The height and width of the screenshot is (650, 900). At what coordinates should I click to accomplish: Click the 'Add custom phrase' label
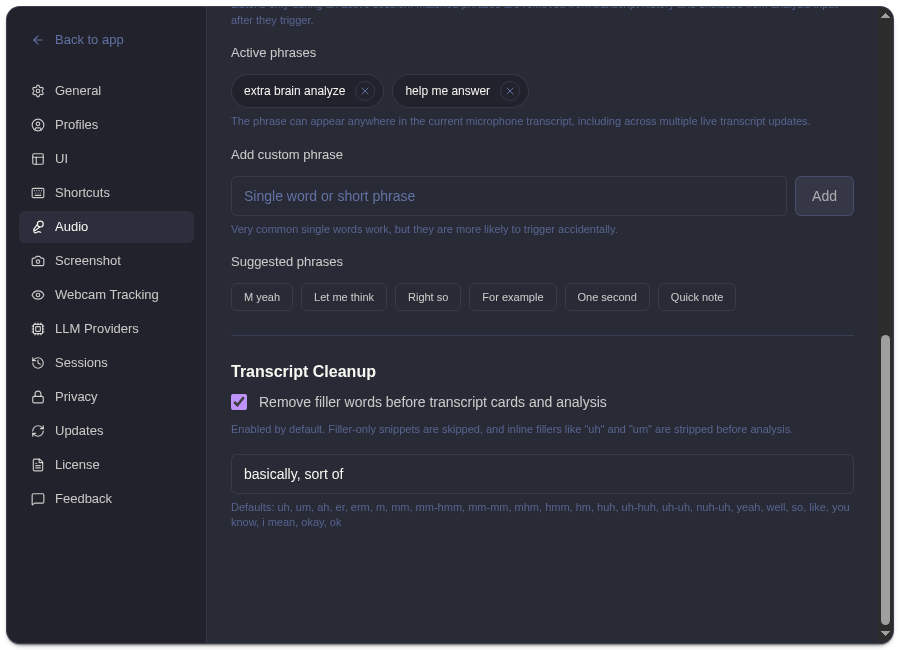coord(286,155)
